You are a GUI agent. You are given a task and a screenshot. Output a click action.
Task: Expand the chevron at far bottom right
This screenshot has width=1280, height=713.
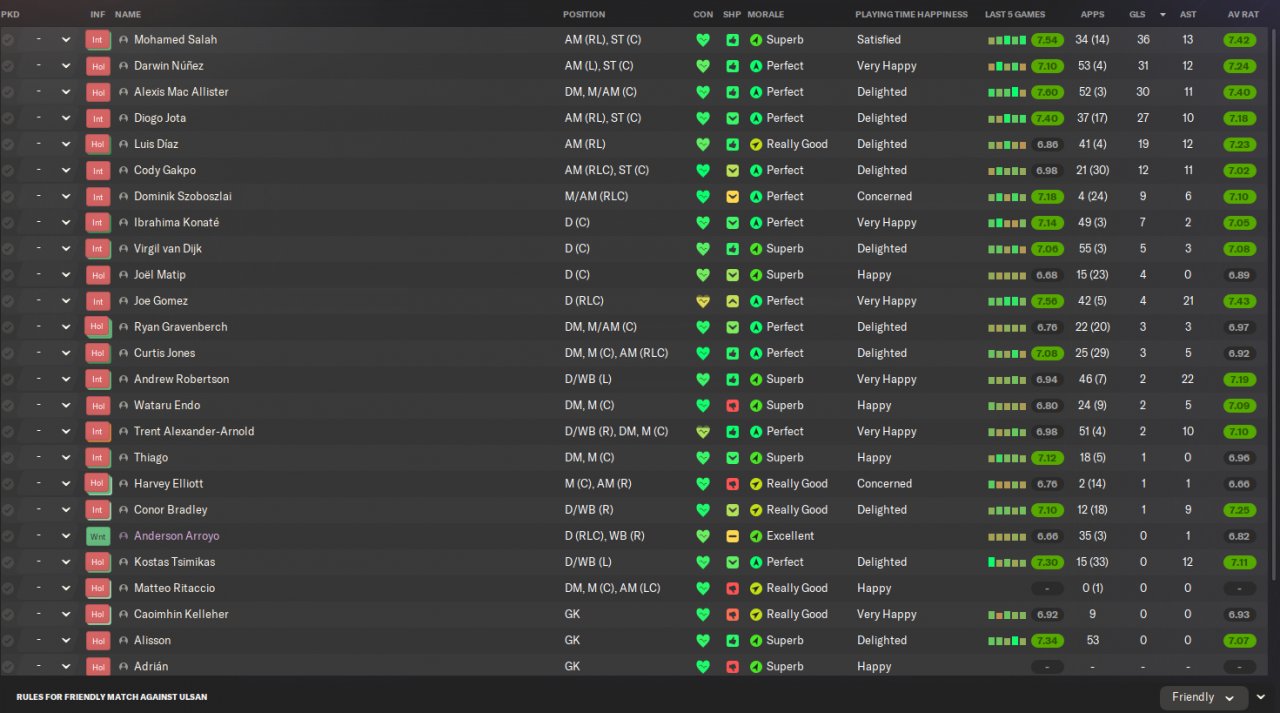(1261, 697)
